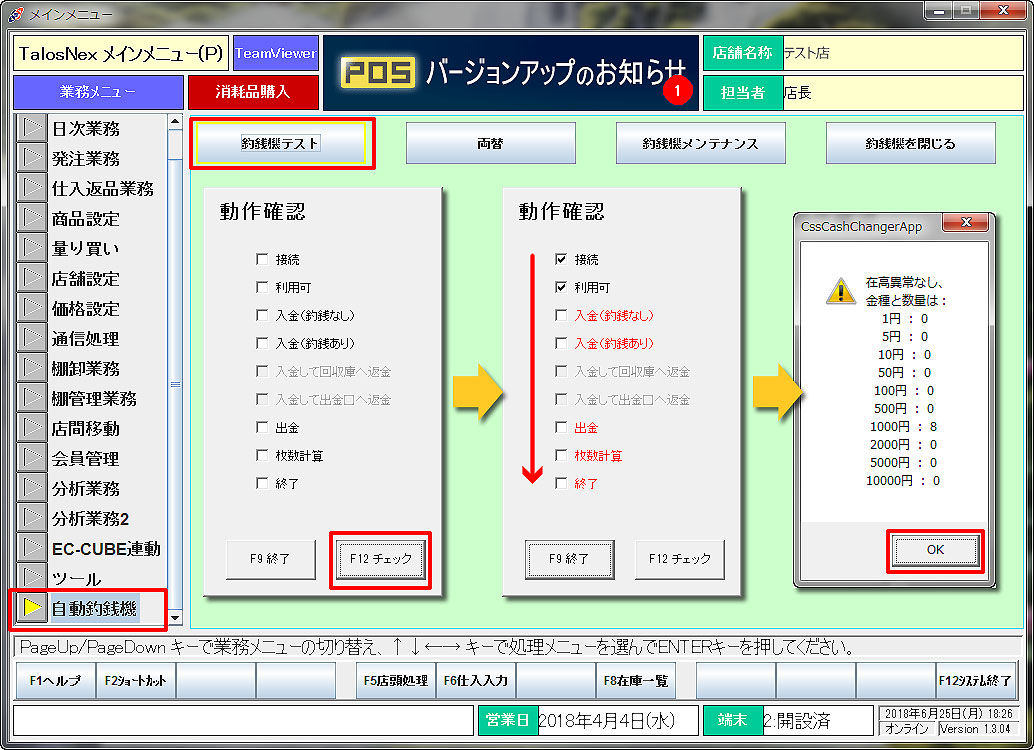Click the arrow icon beside 価格設定
The width and height of the screenshot is (1034, 750).
[x=31, y=308]
